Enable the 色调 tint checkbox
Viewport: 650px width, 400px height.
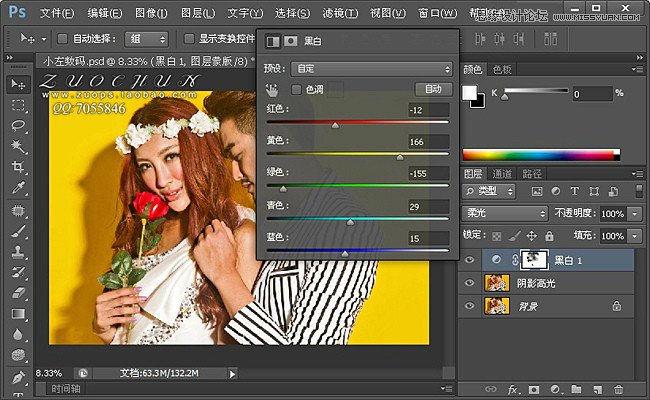[296, 90]
